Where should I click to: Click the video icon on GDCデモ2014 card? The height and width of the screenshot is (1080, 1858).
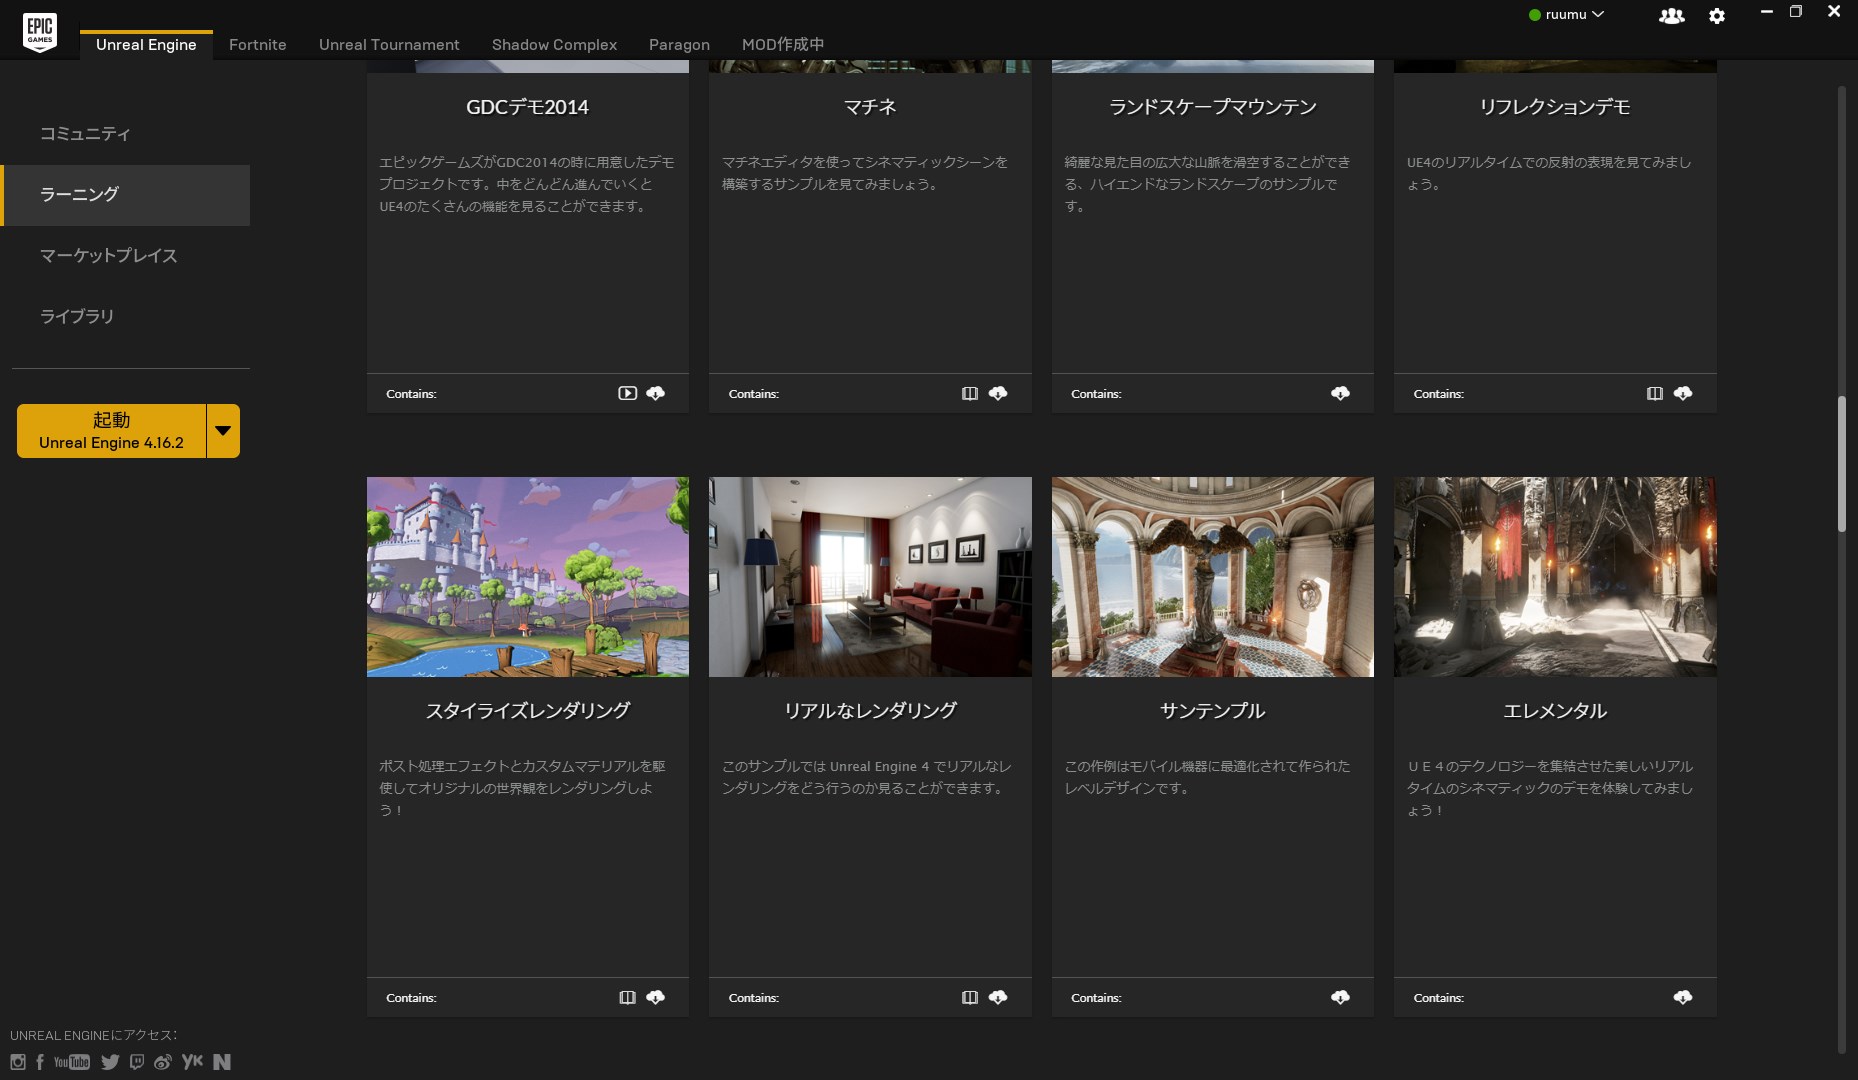click(627, 393)
